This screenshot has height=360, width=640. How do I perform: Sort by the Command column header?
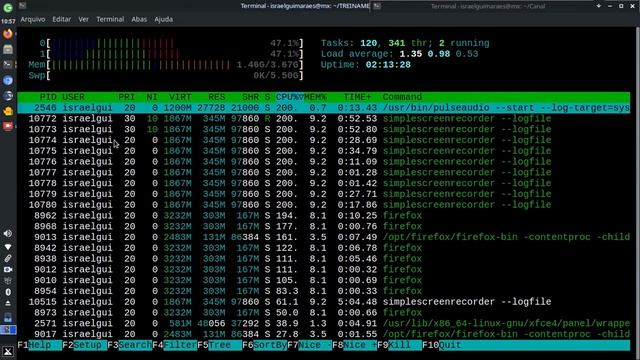click(402, 97)
